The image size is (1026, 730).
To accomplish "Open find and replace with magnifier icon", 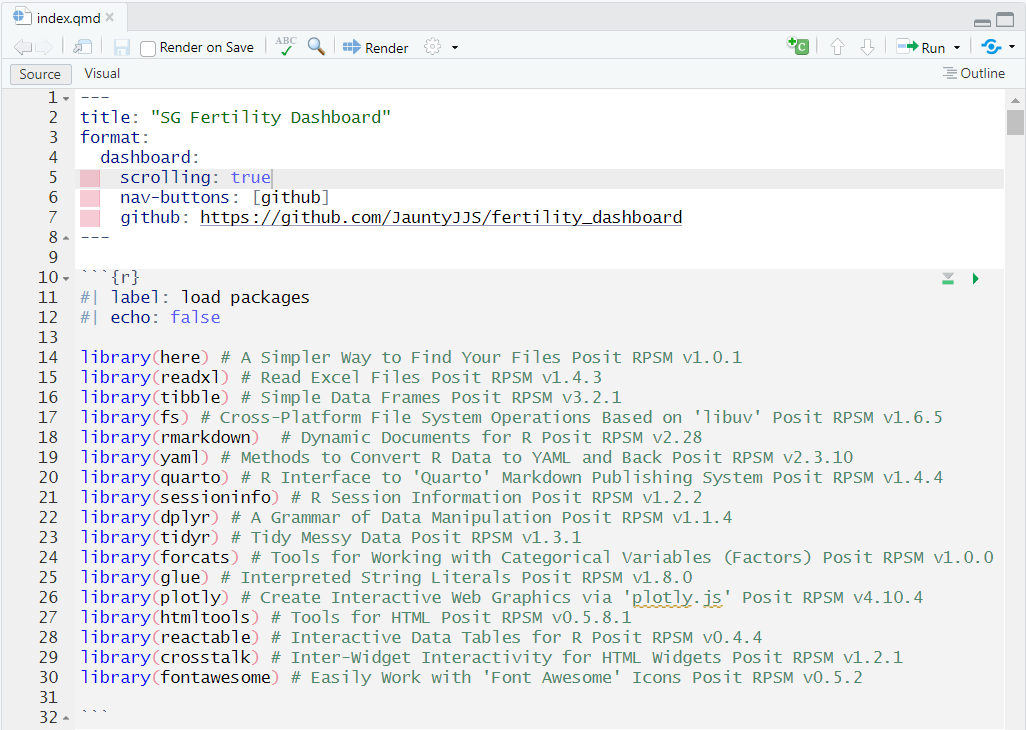I will pos(317,46).
